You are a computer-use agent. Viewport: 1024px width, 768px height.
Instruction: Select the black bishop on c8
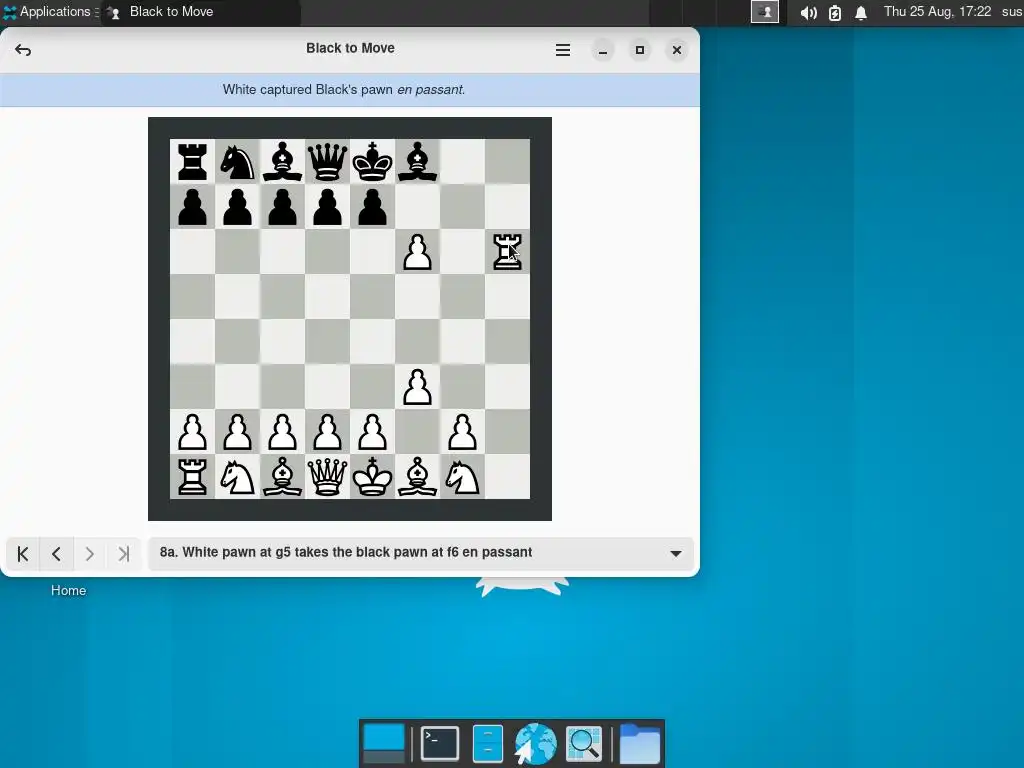pos(282,162)
